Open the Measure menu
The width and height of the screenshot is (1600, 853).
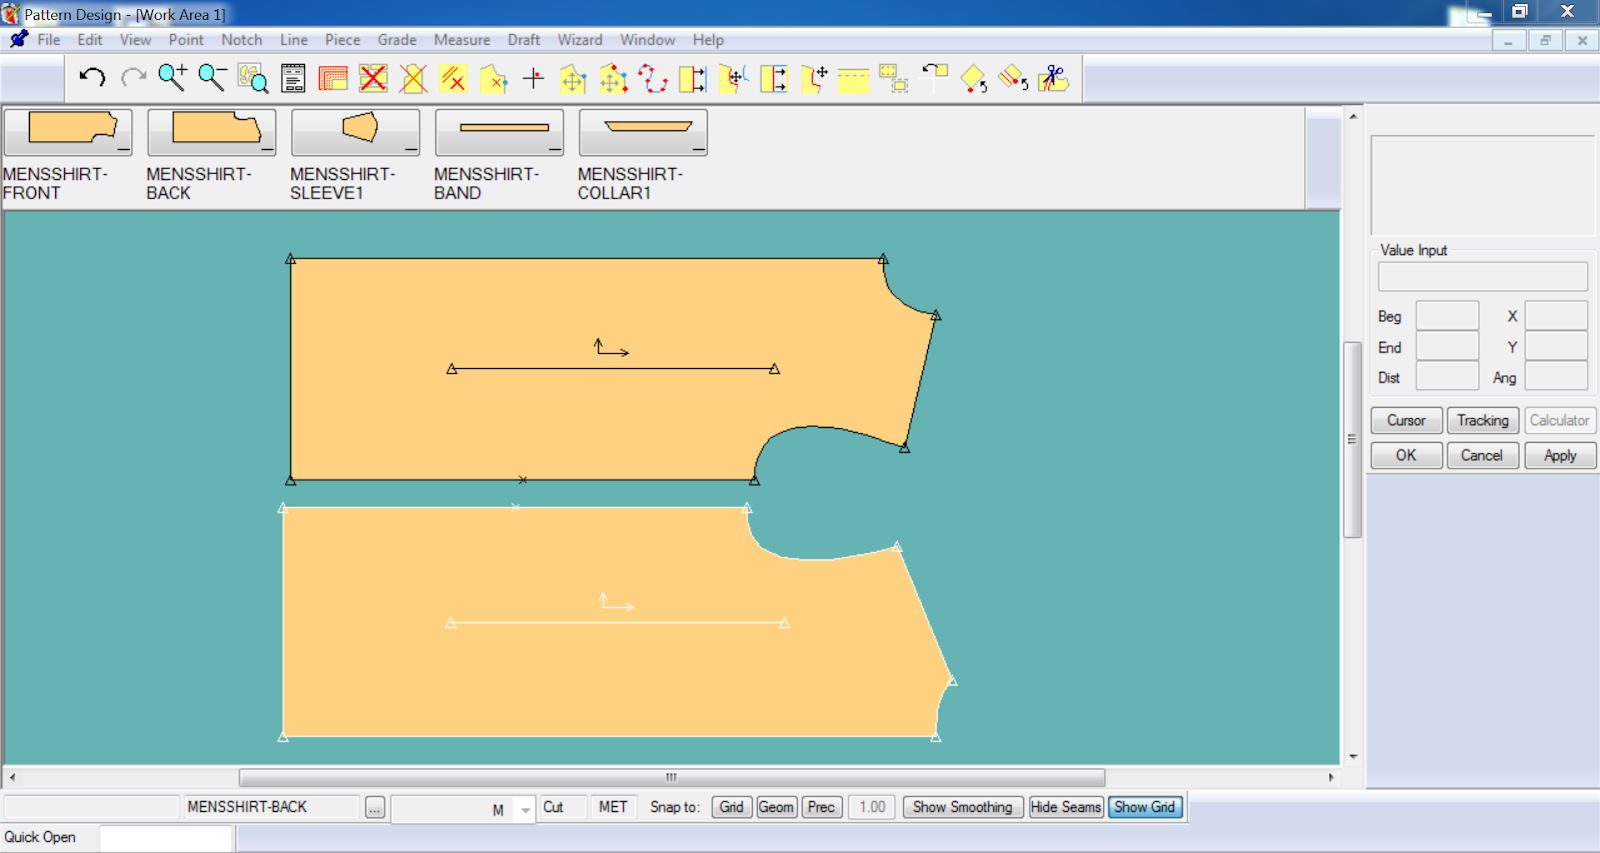click(x=462, y=40)
